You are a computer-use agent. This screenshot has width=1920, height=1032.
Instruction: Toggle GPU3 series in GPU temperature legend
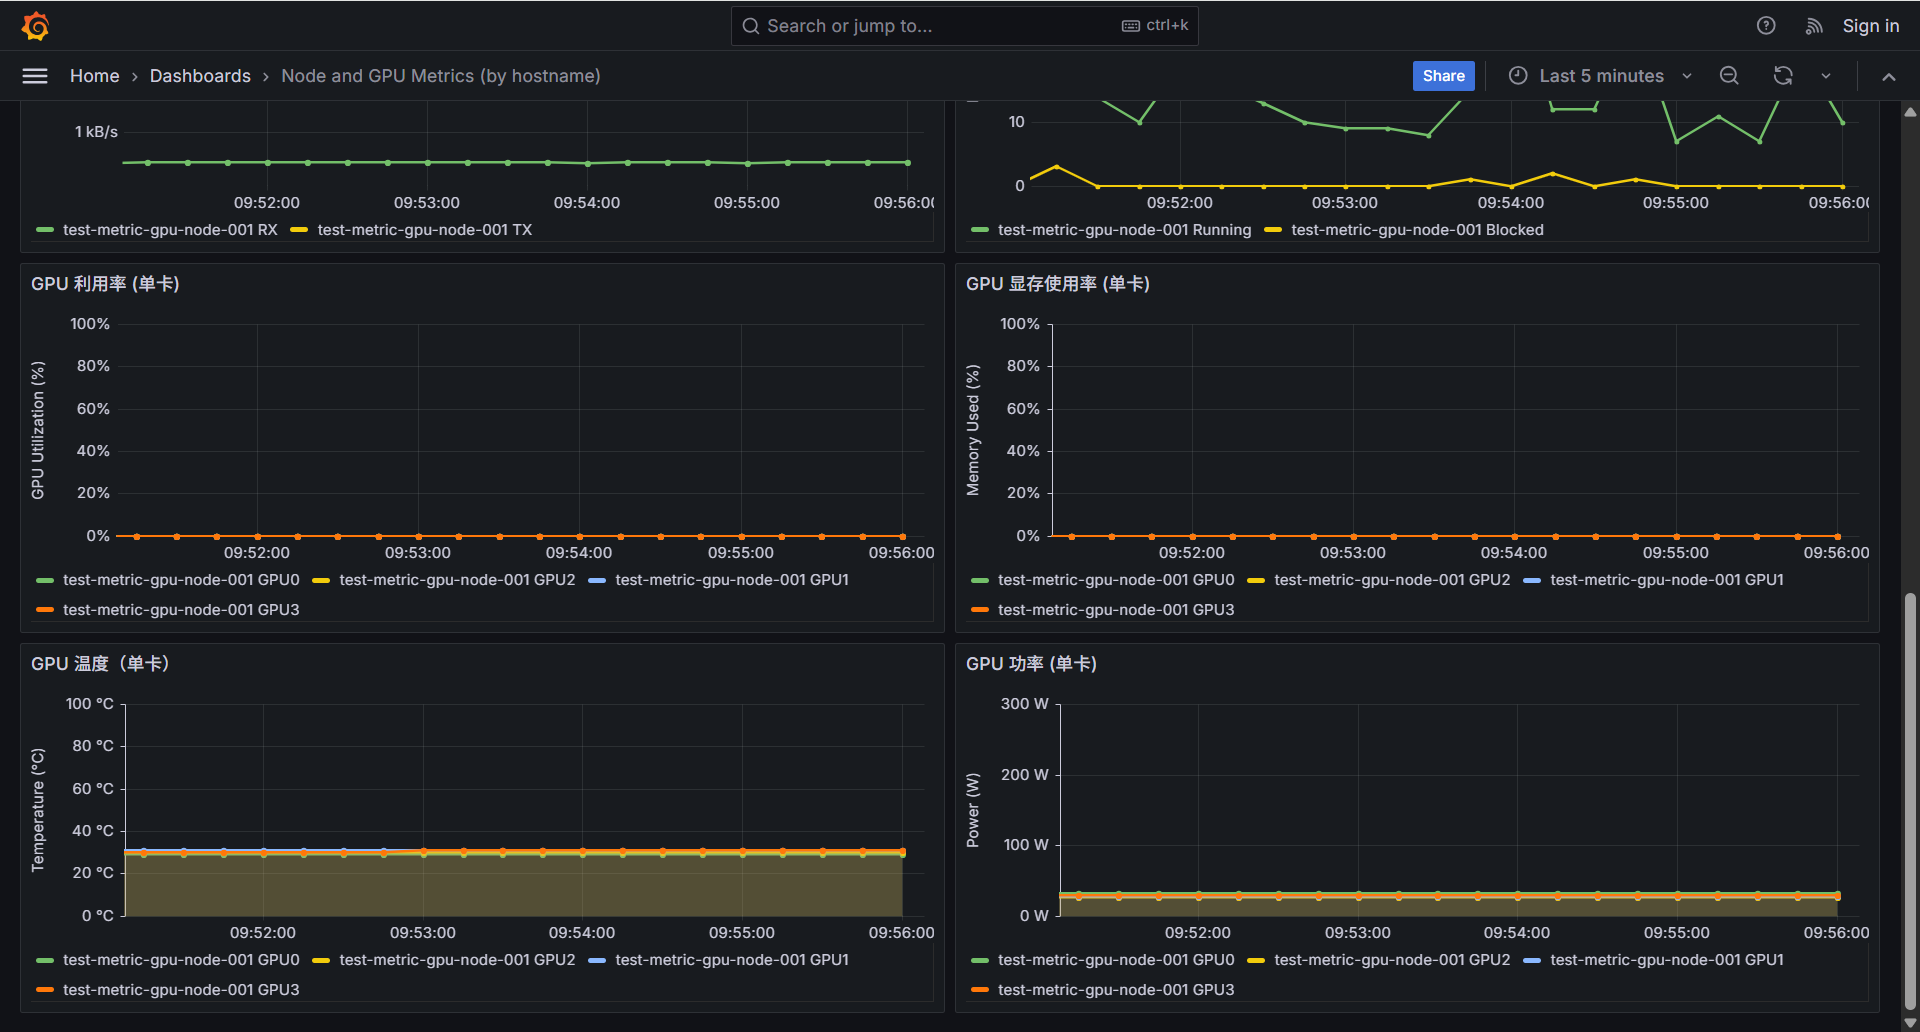tap(180, 990)
